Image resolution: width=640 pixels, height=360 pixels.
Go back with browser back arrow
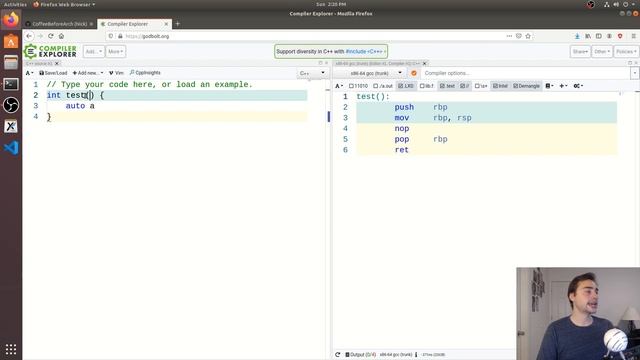click(x=29, y=36)
